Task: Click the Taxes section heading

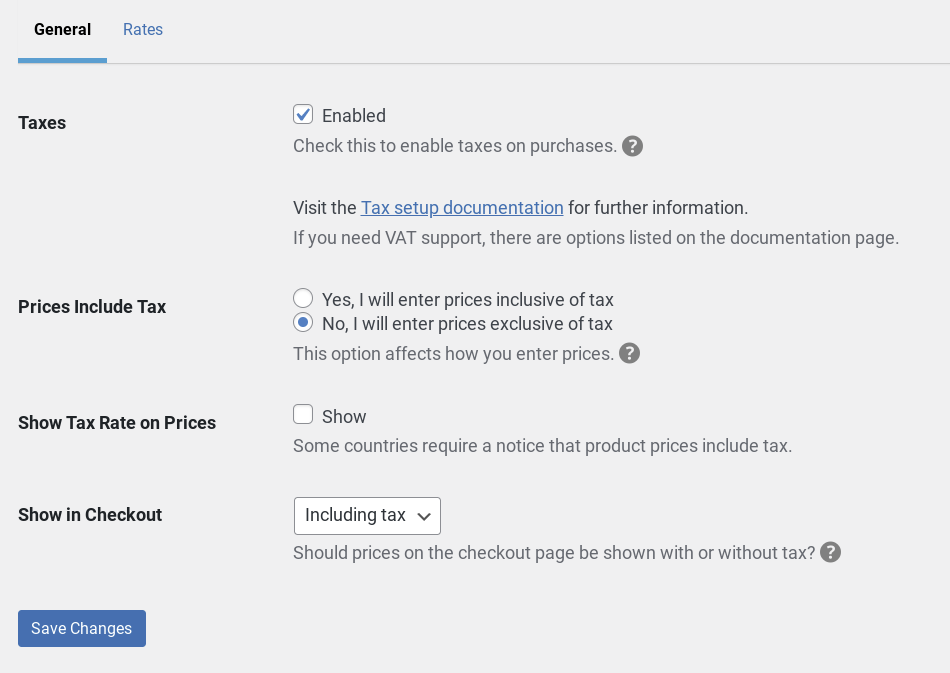Action: click(x=42, y=123)
